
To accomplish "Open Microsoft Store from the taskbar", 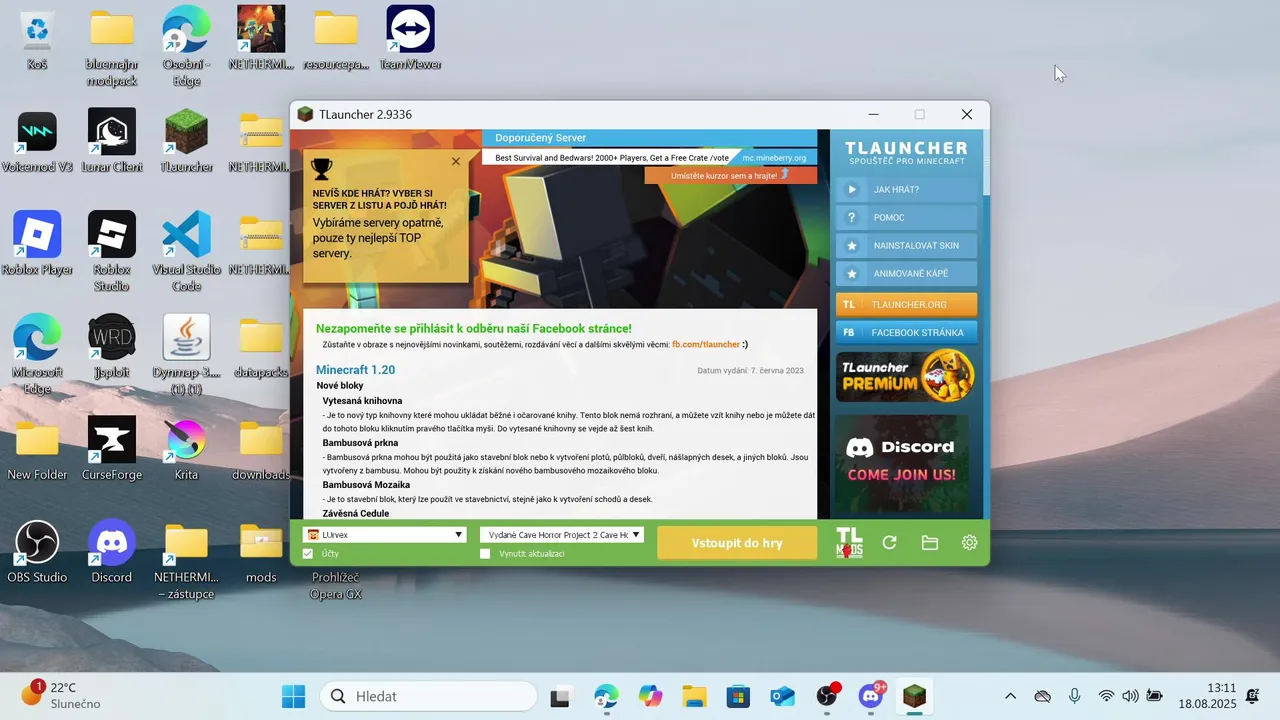I will pyautogui.click(x=738, y=696).
